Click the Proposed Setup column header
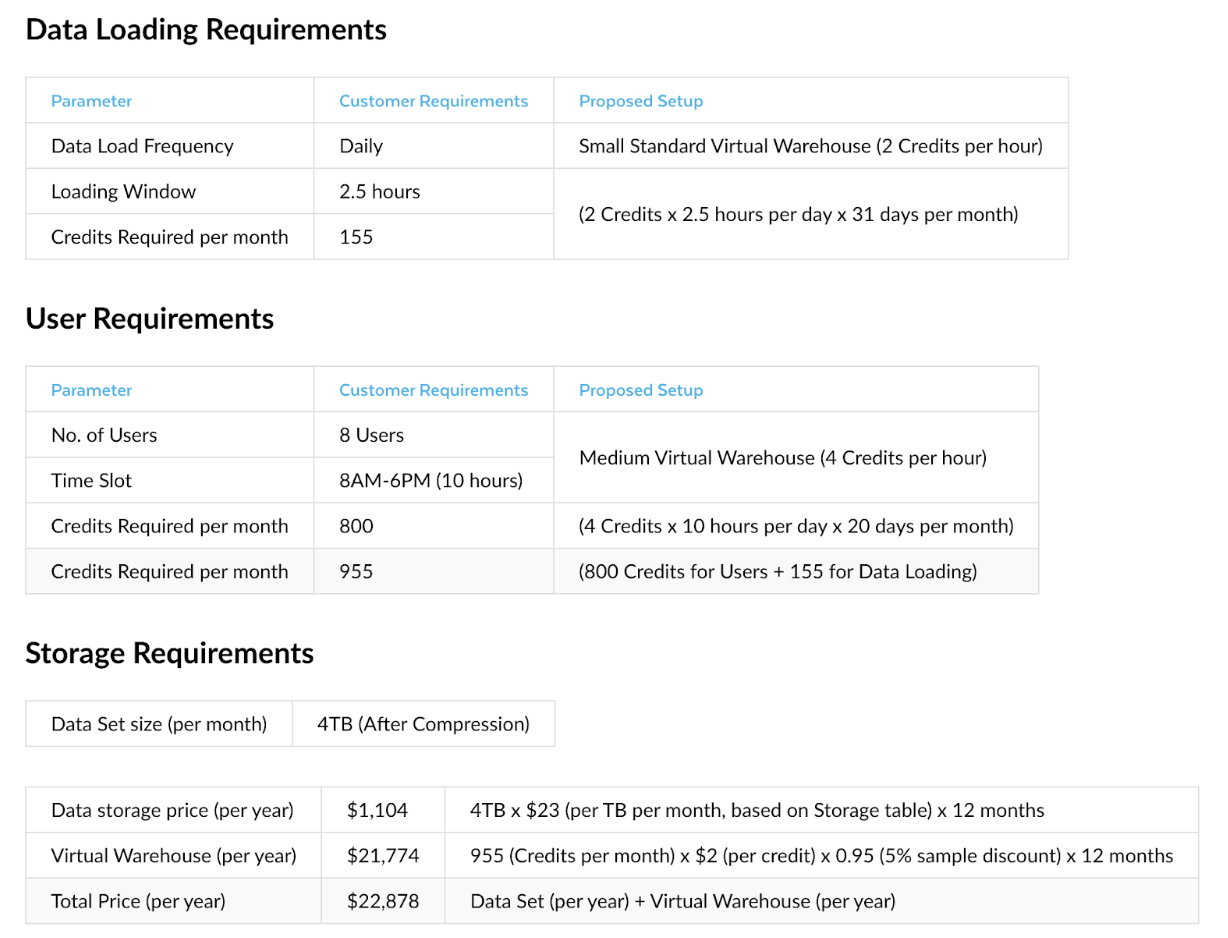Screen dimensions: 1228x938 (x=640, y=100)
